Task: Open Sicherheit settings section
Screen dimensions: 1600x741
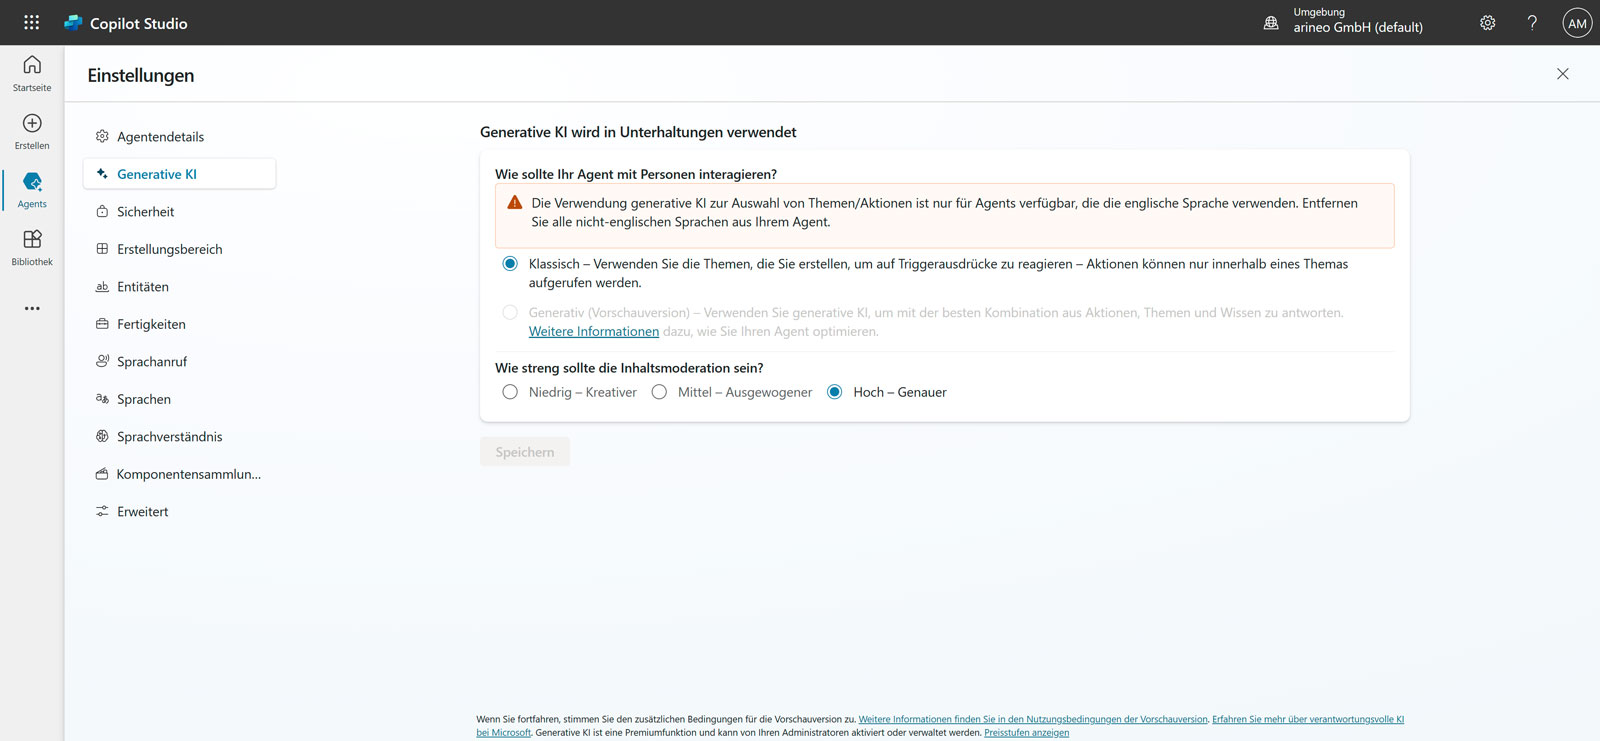Action: point(146,212)
